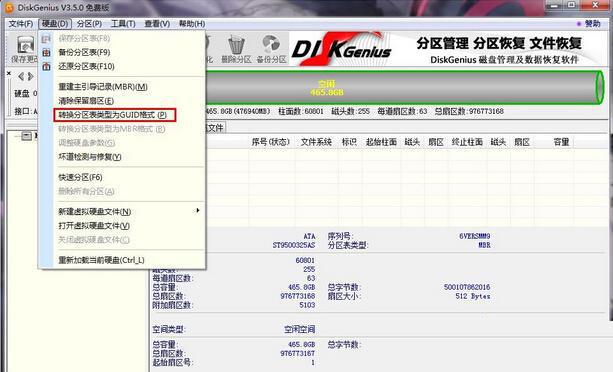
Task: Click the ST9500325AS model text
Action: pyautogui.click(x=294, y=245)
